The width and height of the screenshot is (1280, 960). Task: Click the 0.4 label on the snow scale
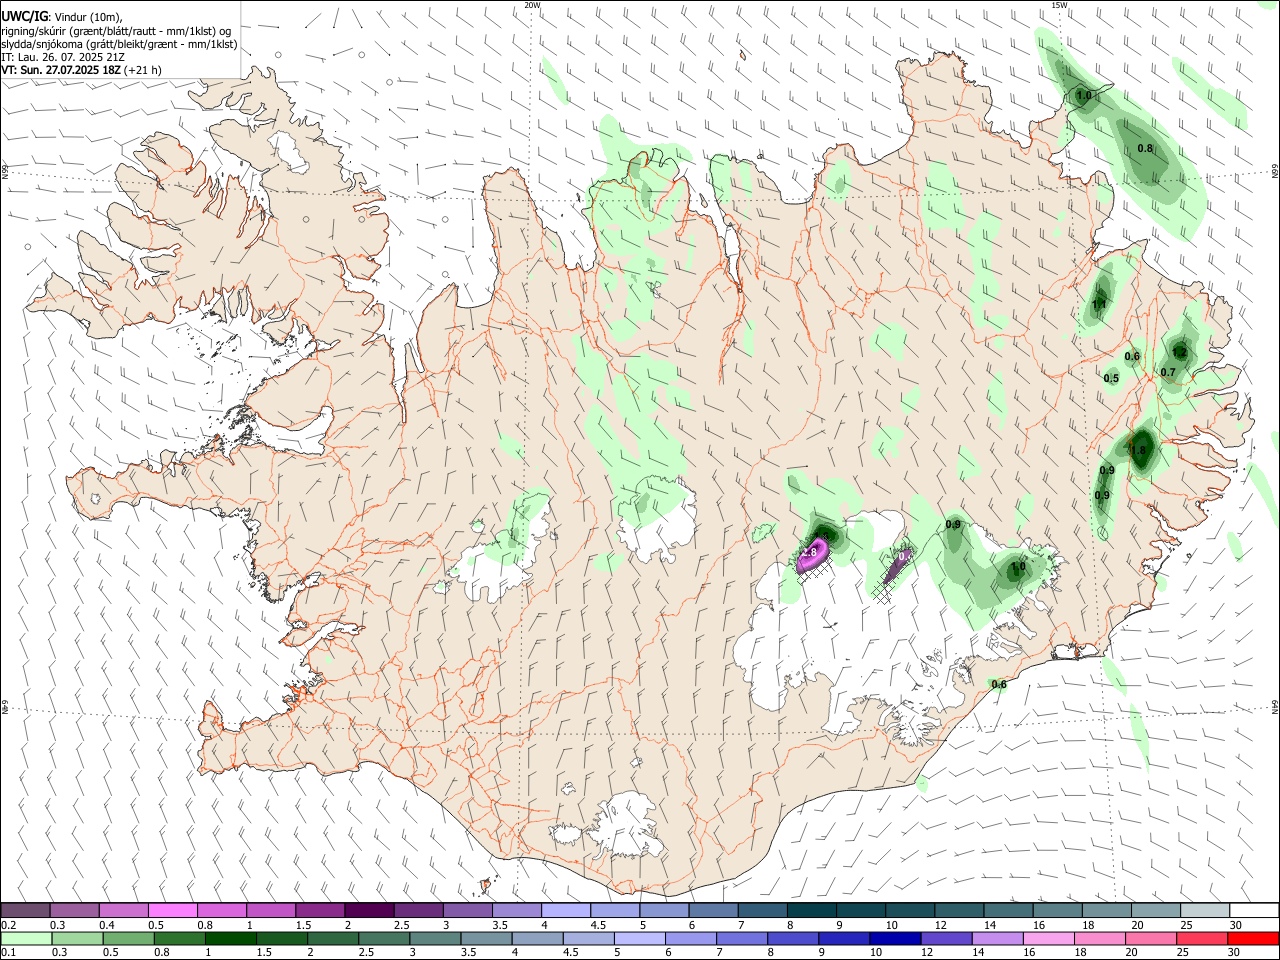tap(107, 924)
